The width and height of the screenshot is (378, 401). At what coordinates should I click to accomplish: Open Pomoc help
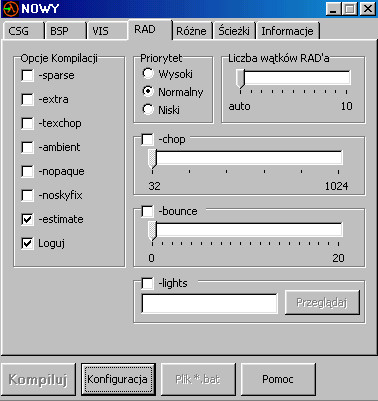coord(278,379)
